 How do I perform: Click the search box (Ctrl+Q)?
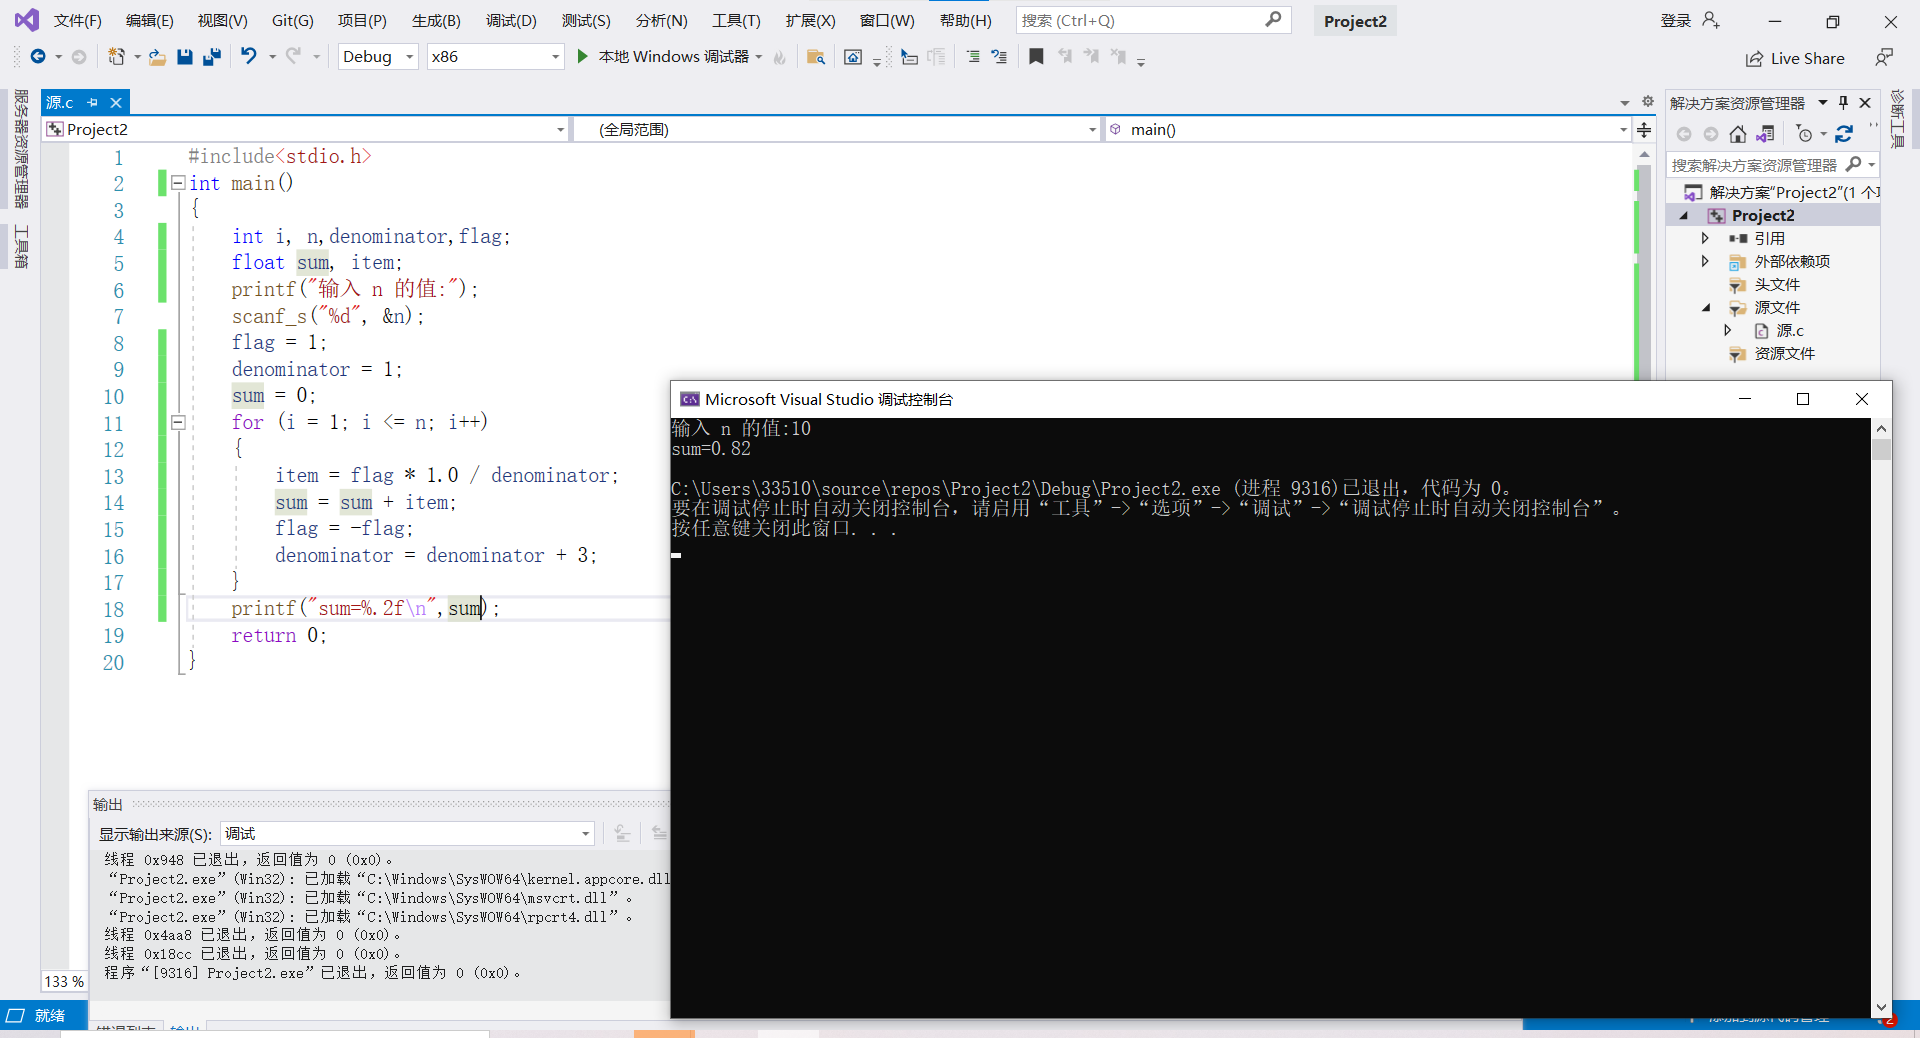(x=1153, y=20)
